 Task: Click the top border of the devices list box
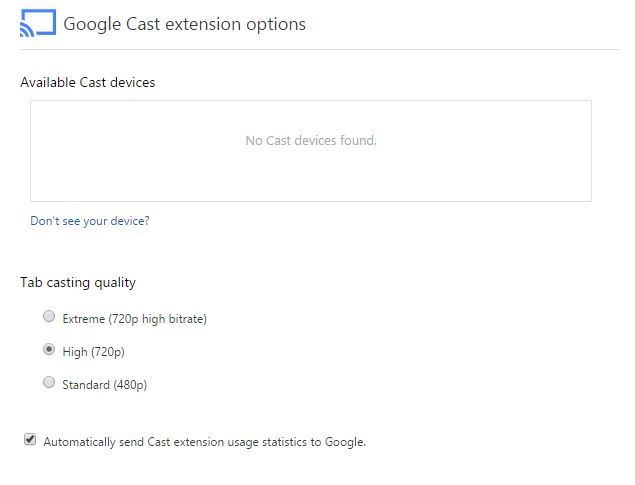[x=311, y=101]
